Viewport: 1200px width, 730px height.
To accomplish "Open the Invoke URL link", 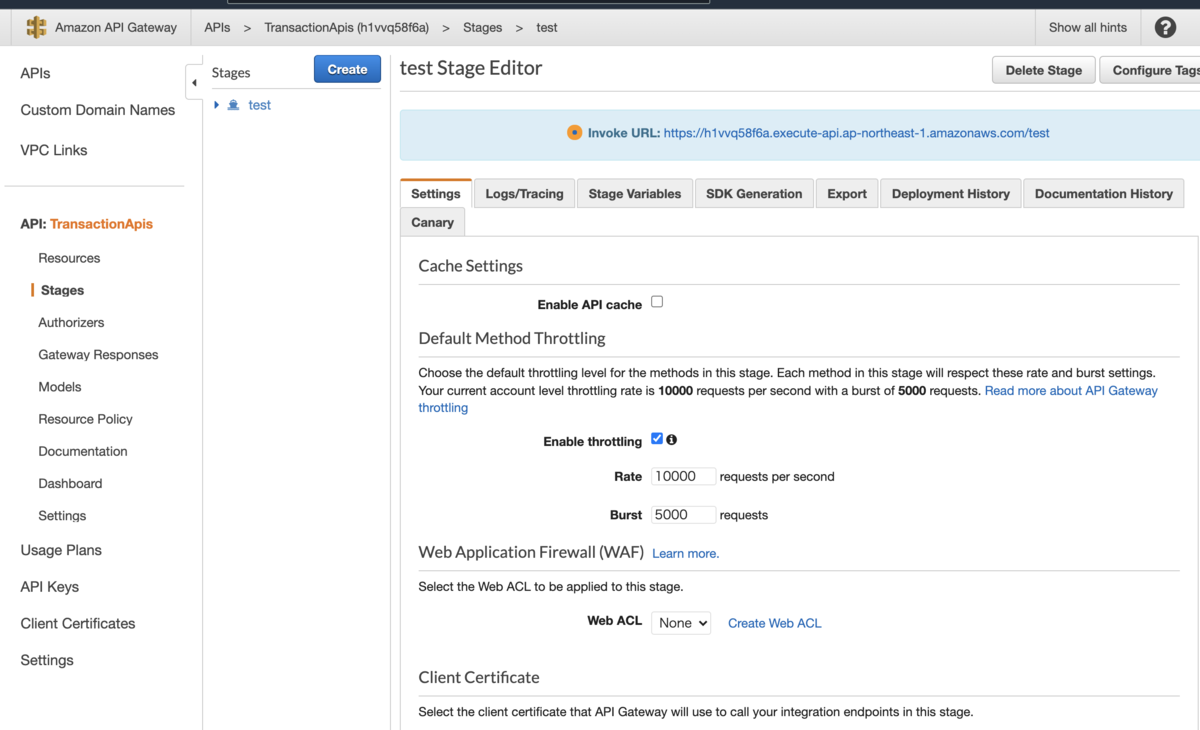I will click(x=856, y=132).
